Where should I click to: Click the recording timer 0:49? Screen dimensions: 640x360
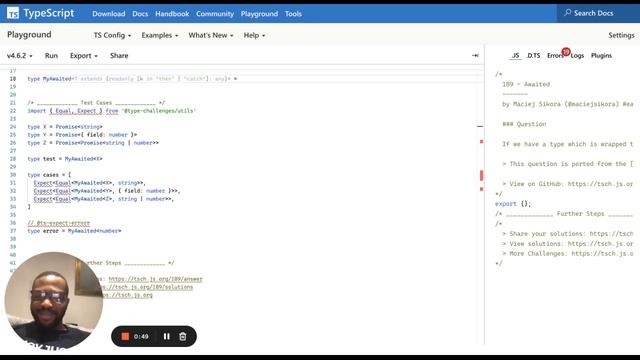coord(141,336)
